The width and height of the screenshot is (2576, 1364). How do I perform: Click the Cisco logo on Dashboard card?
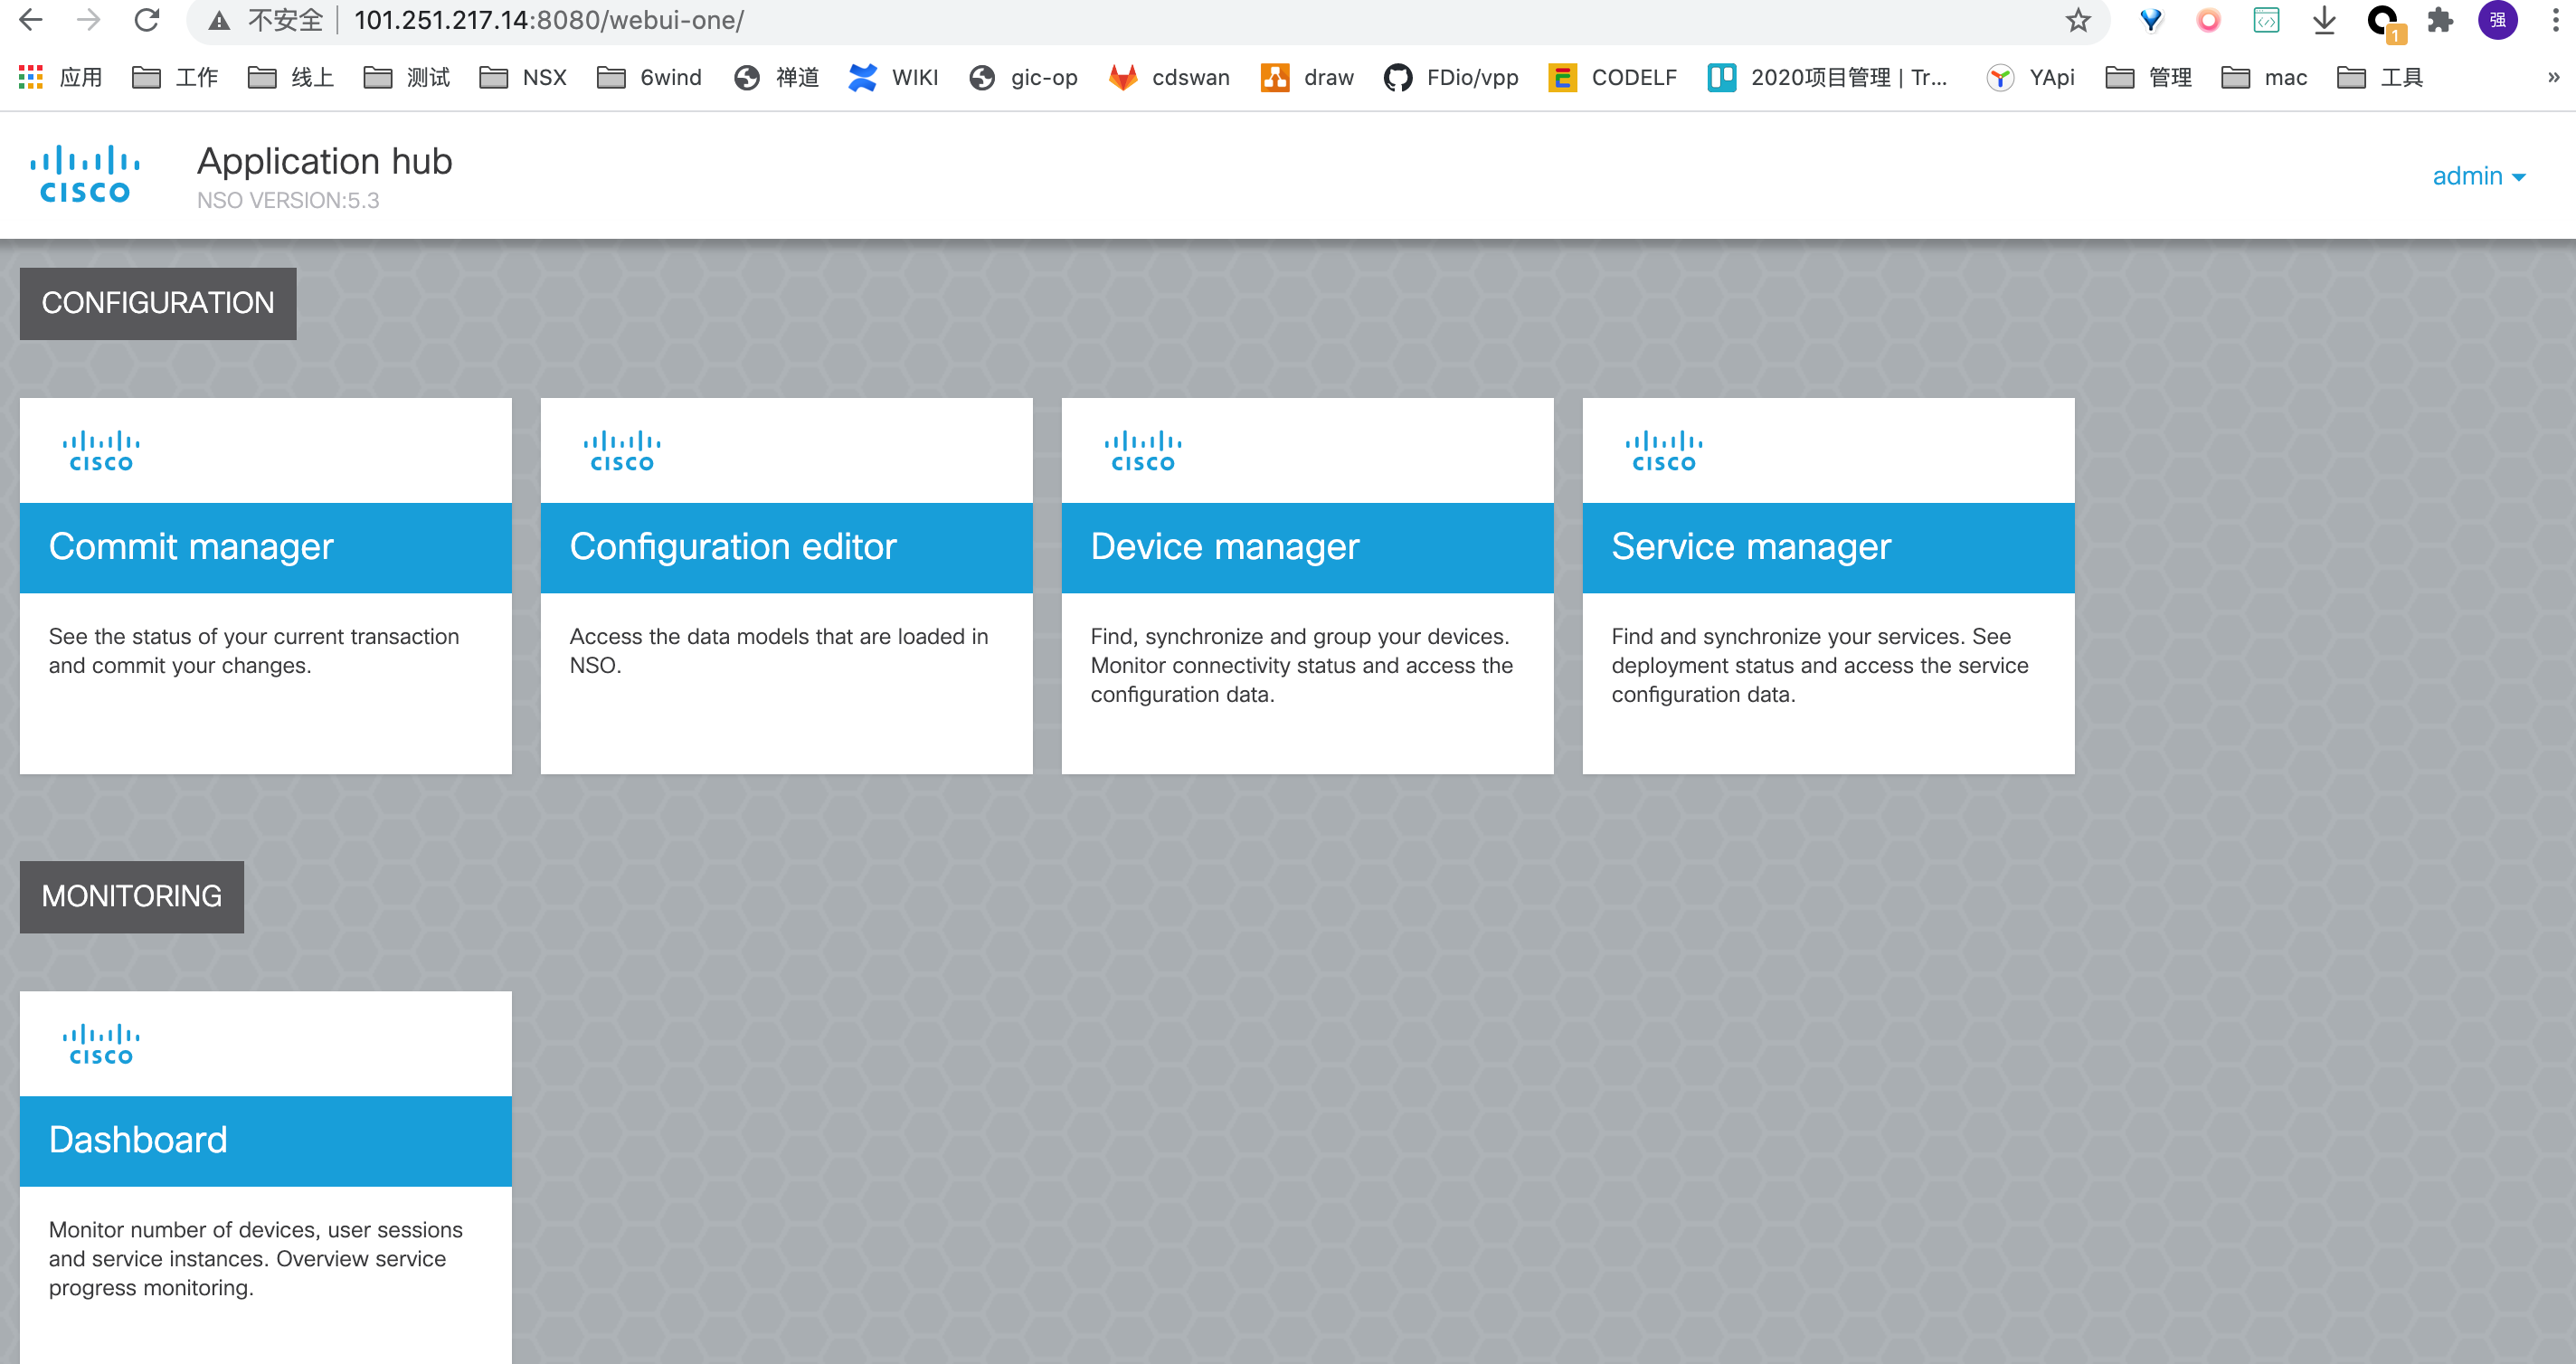click(x=101, y=1044)
